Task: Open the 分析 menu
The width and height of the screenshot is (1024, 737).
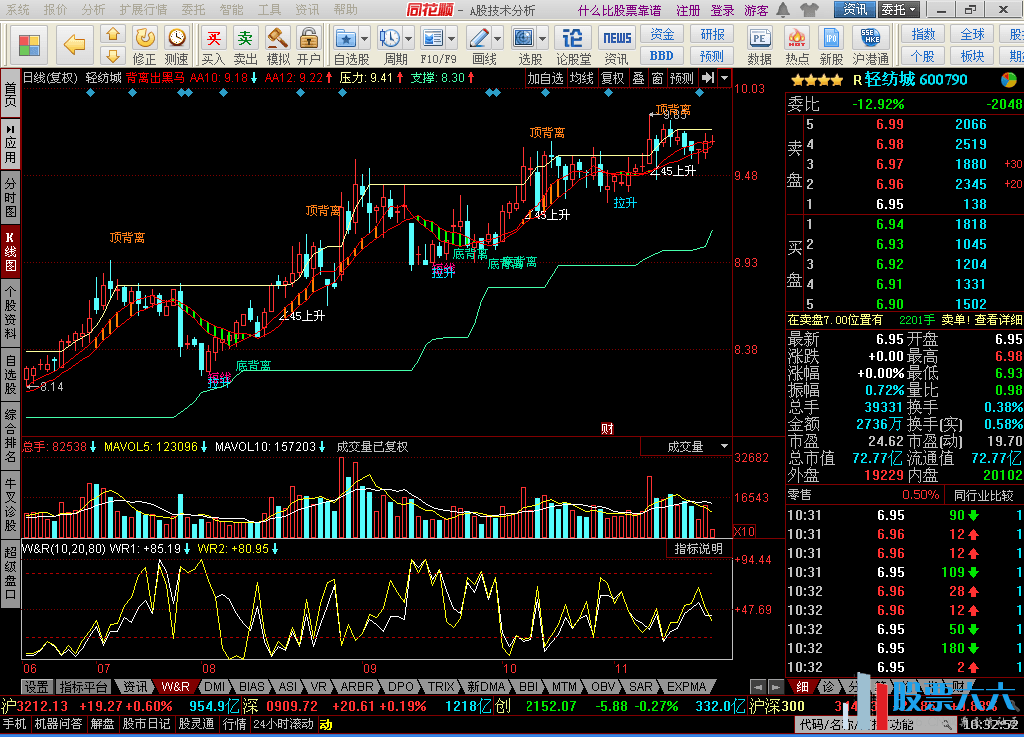Action: tap(93, 10)
